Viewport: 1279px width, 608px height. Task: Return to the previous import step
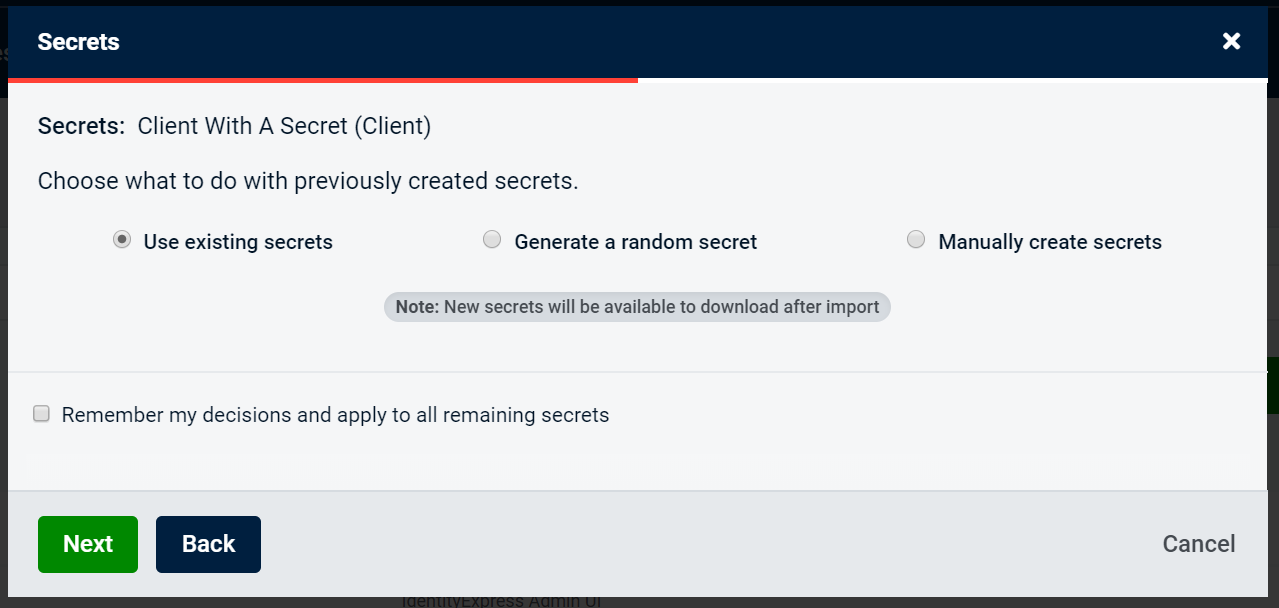(208, 544)
